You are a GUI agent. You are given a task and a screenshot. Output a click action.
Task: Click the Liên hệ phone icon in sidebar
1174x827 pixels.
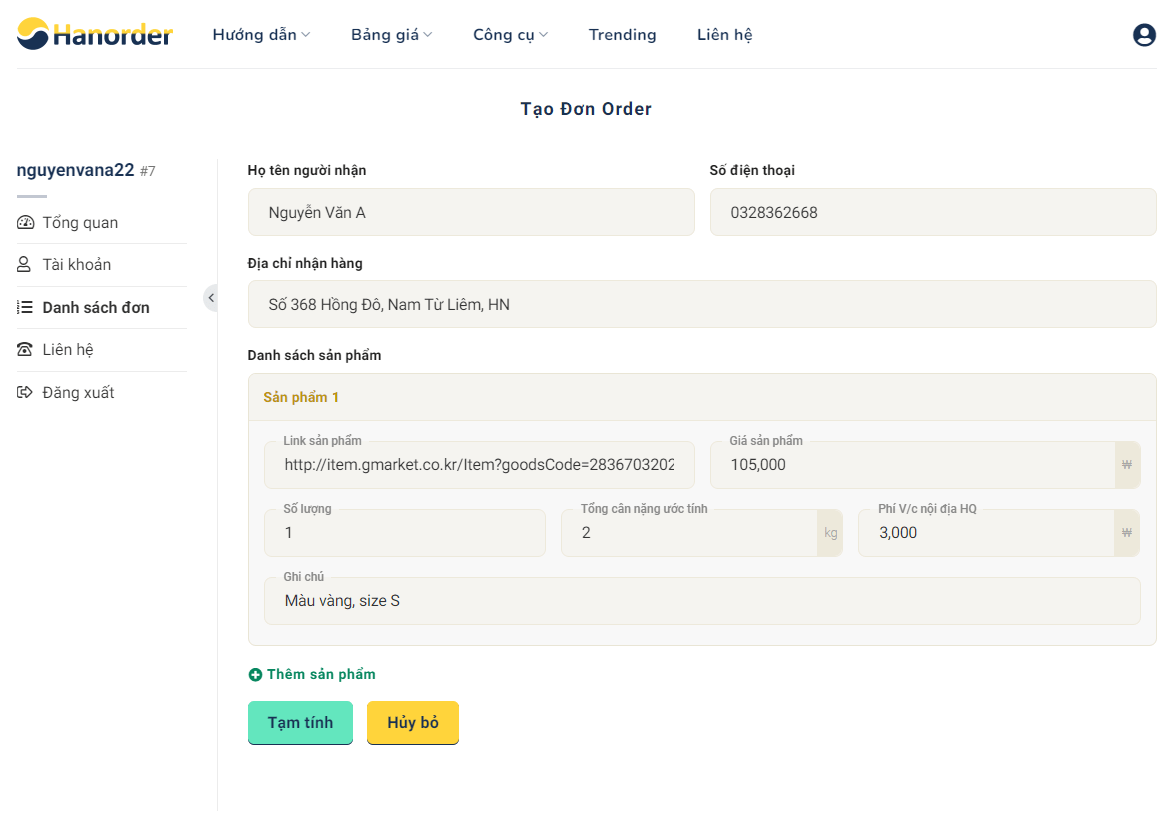24,349
